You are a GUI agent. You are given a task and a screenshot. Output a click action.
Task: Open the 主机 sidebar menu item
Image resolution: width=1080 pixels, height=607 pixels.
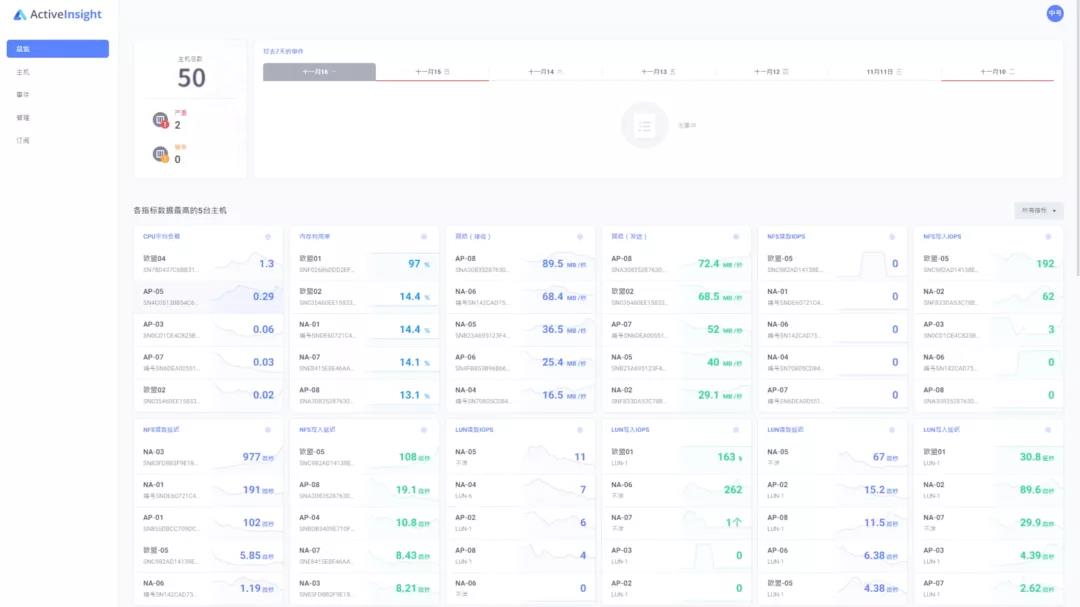24,72
